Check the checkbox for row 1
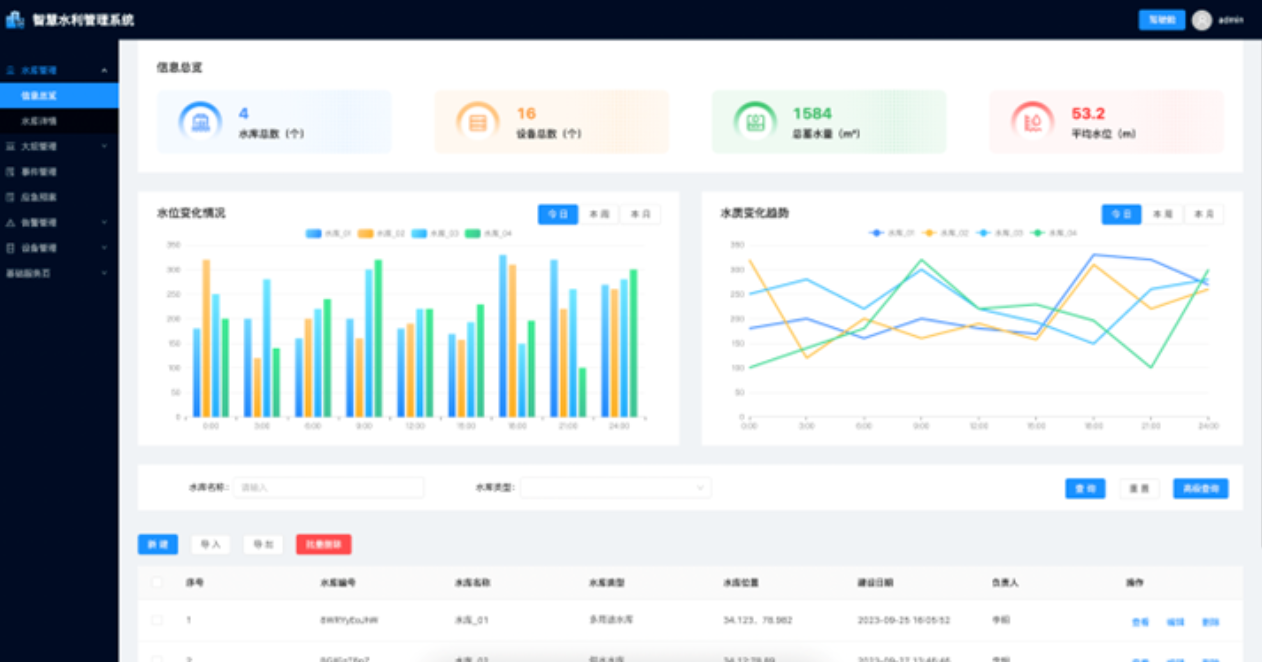The width and height of the screenshot is (1262, 662). point(156,621)
